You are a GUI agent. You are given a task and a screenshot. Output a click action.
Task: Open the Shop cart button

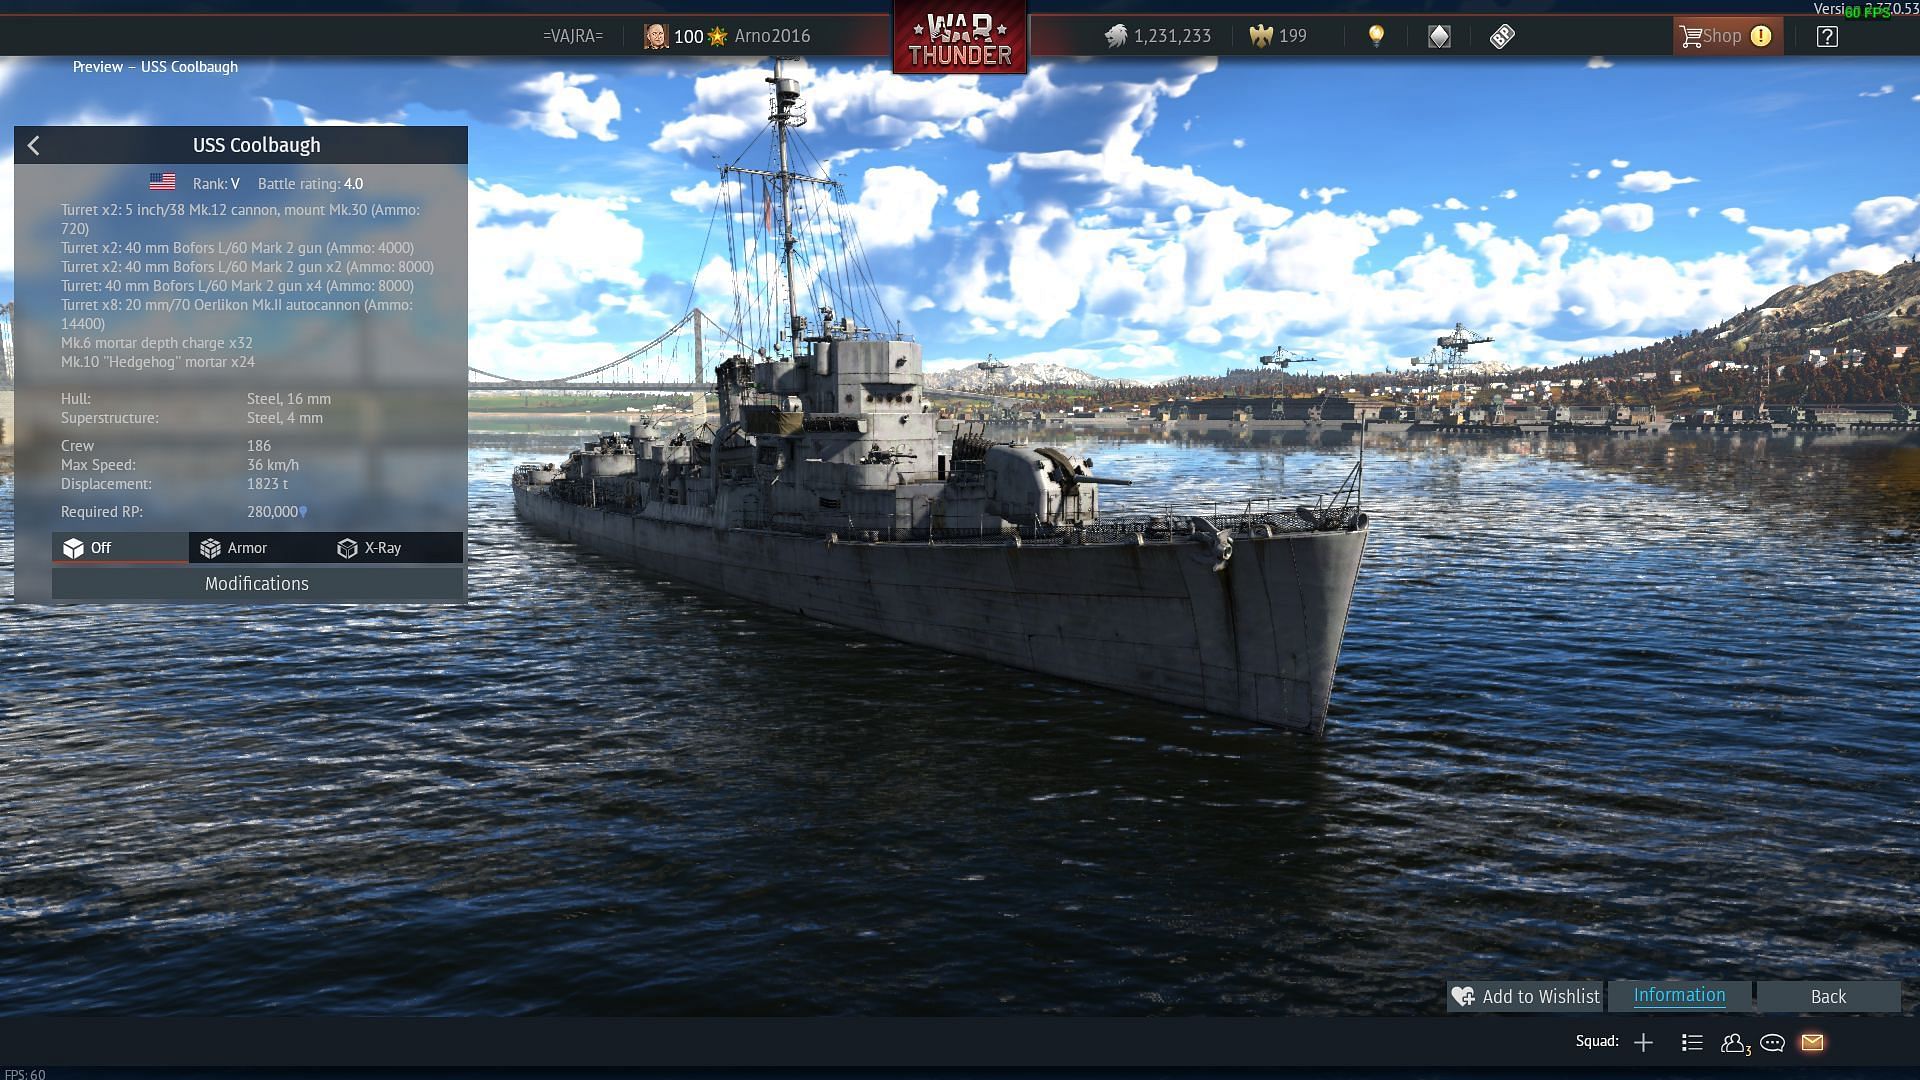point(1727,37)
